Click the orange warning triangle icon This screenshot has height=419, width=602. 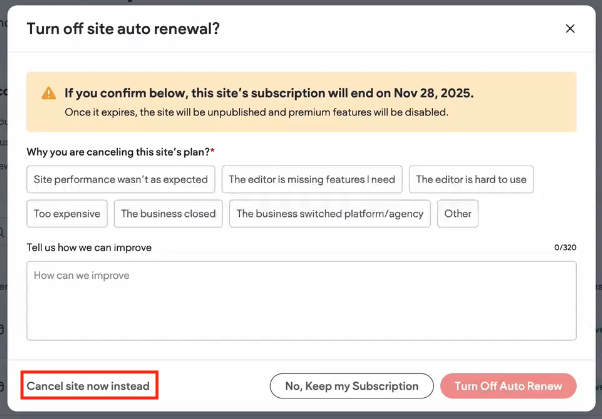(48, 93)
